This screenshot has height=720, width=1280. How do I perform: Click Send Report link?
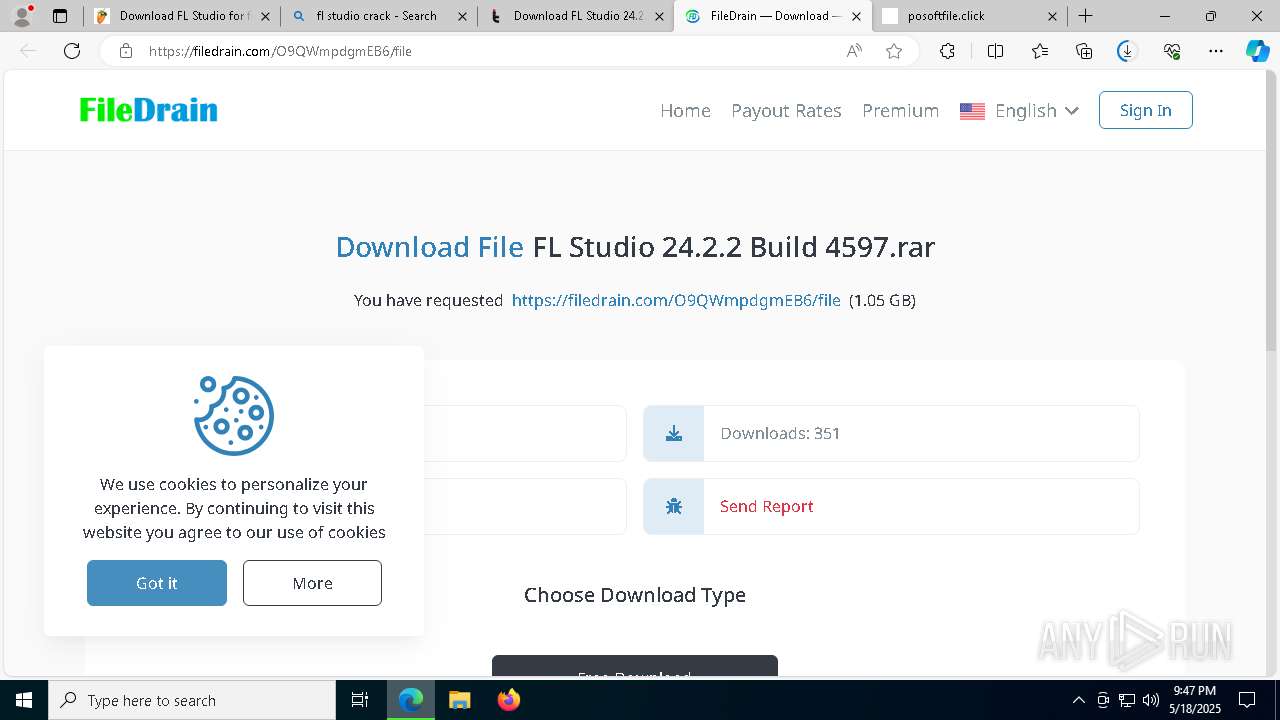[766, 506]
